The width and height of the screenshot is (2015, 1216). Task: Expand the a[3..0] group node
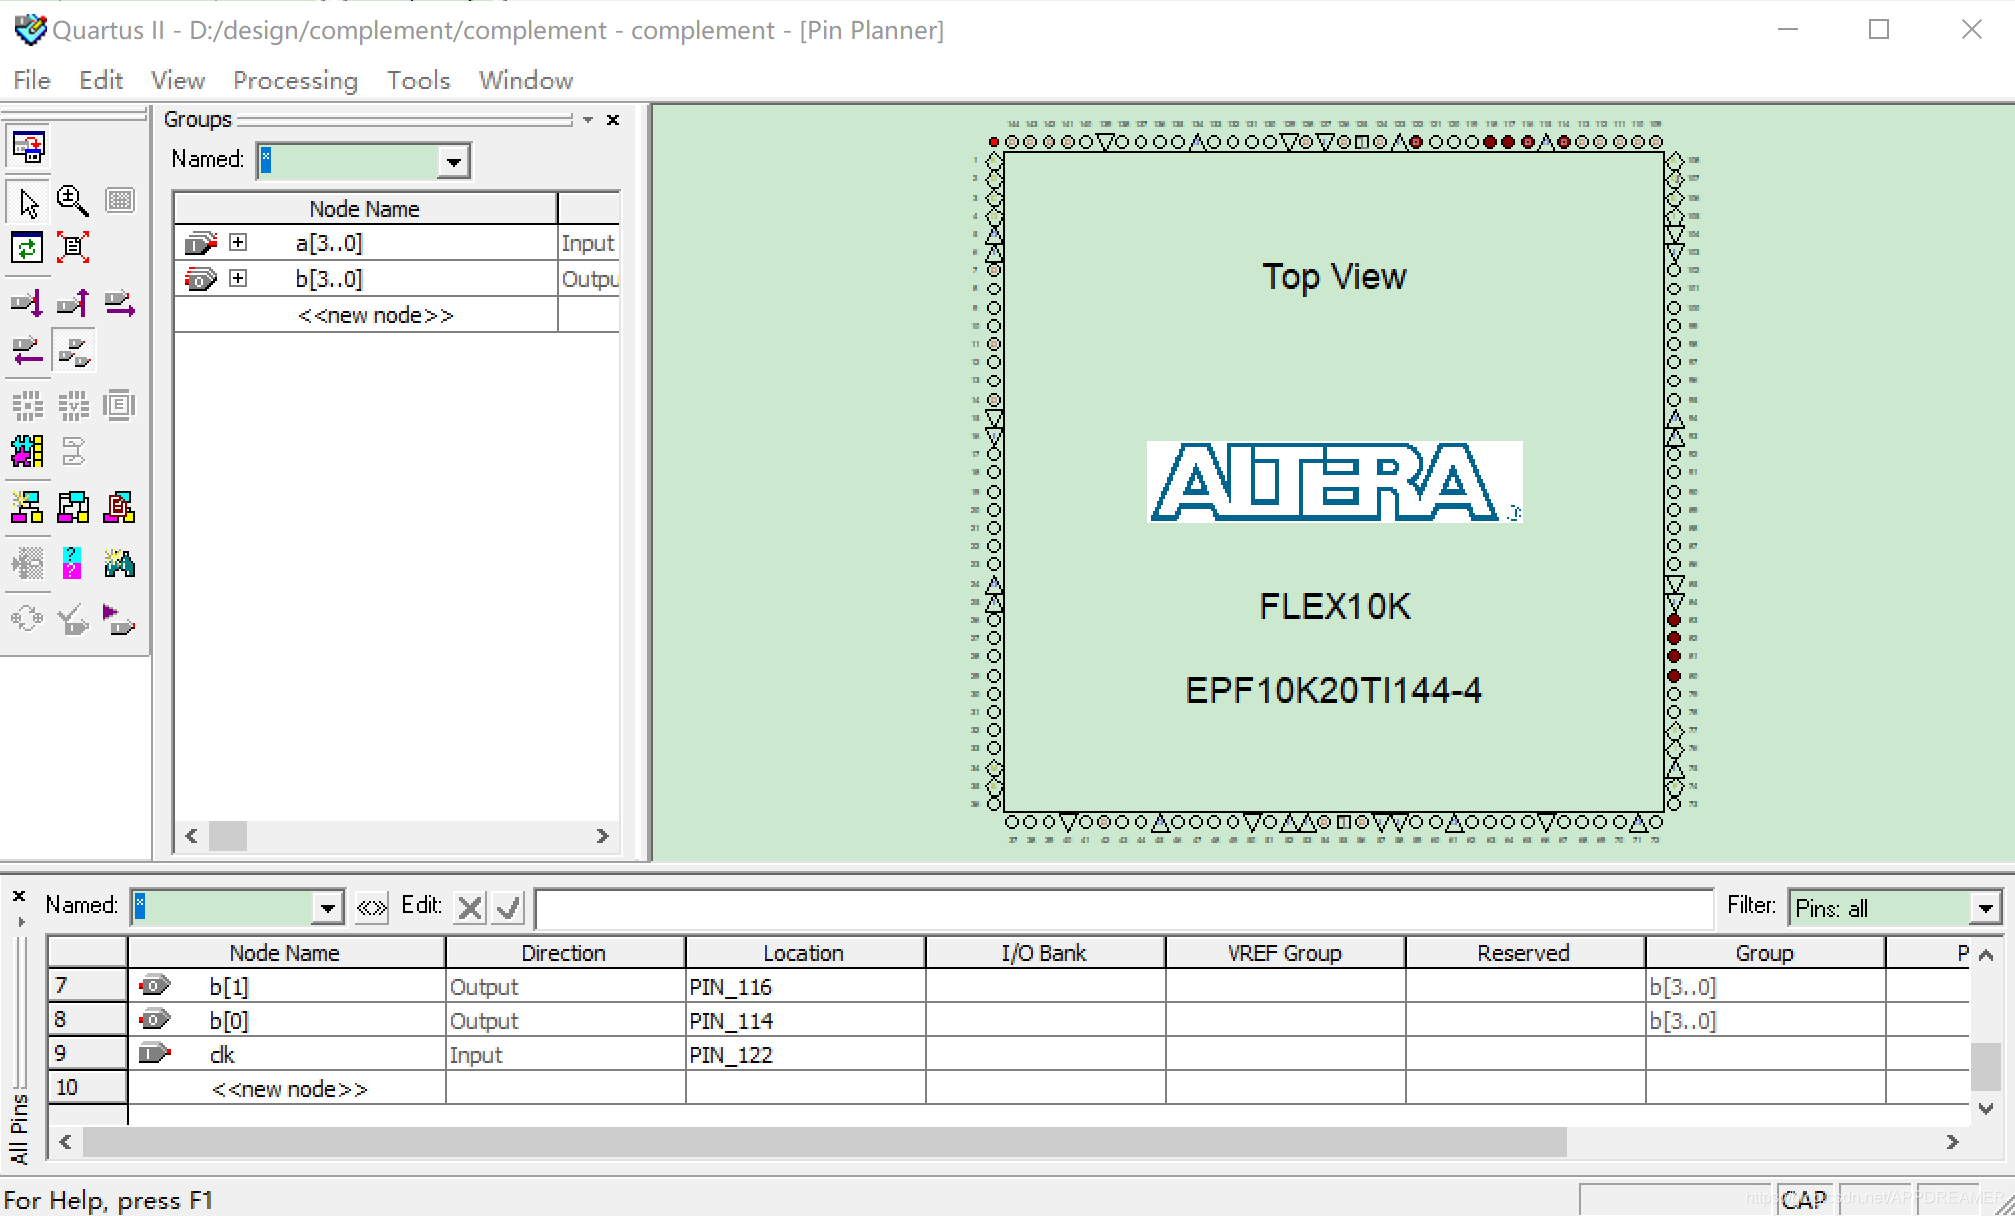click(238, 242)
